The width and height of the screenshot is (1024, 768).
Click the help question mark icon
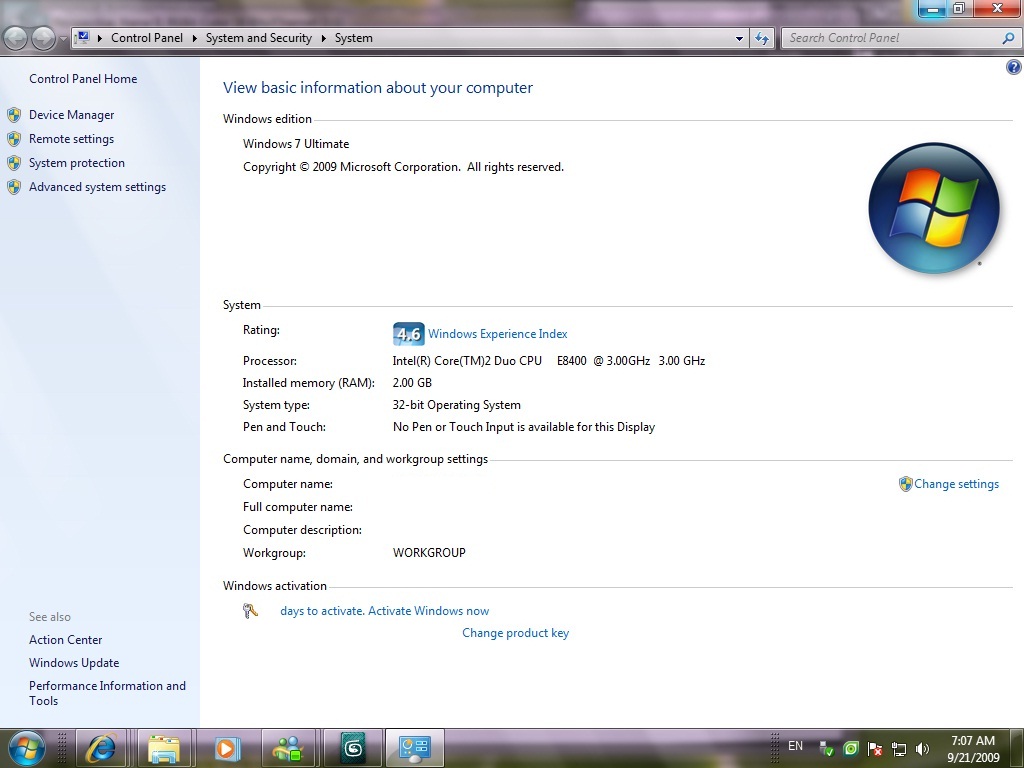click(1014, 67)
